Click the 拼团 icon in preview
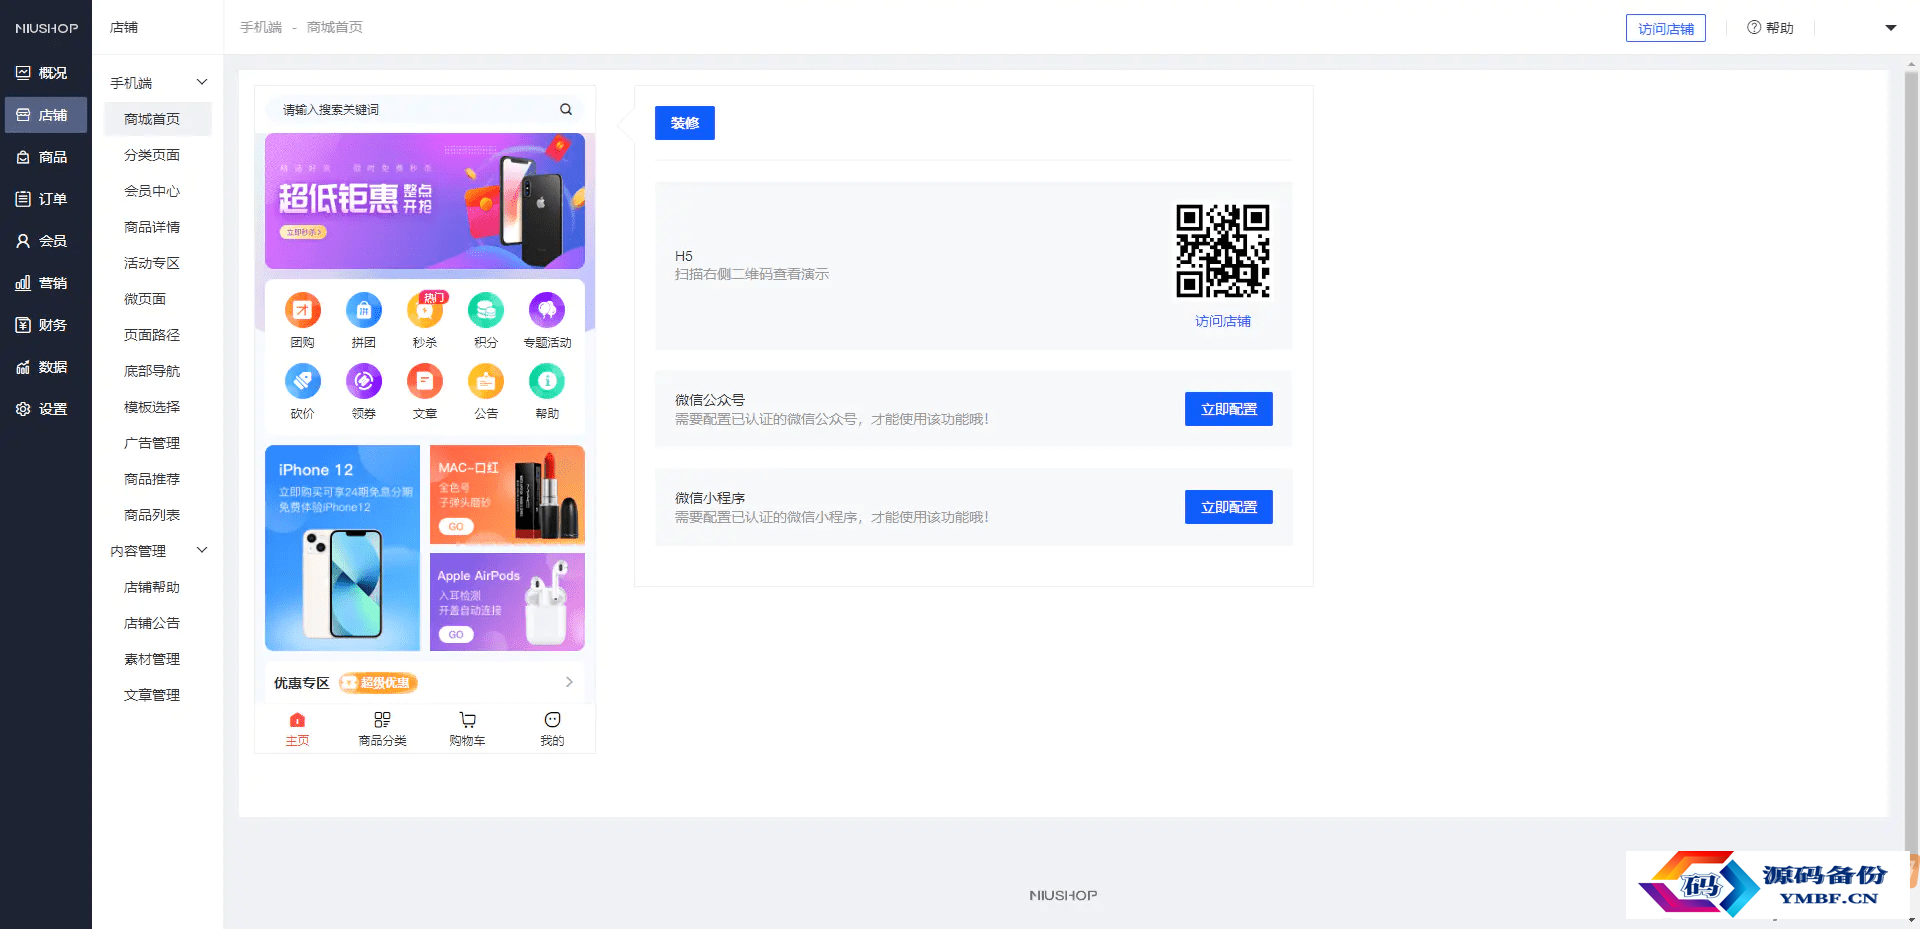This screenshot has height=929, width=1920. point(364,311)
